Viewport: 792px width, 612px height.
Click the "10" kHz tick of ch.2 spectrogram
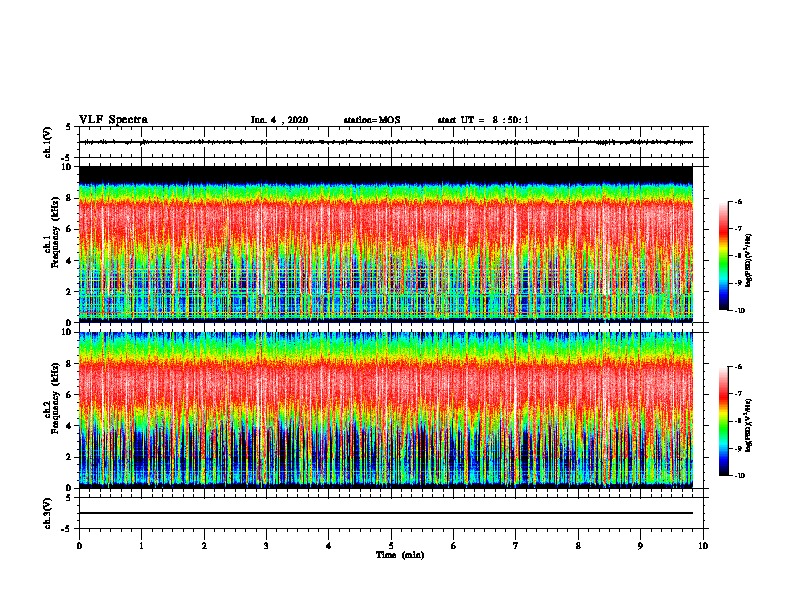pyautogui.click(x=66, y=332)
